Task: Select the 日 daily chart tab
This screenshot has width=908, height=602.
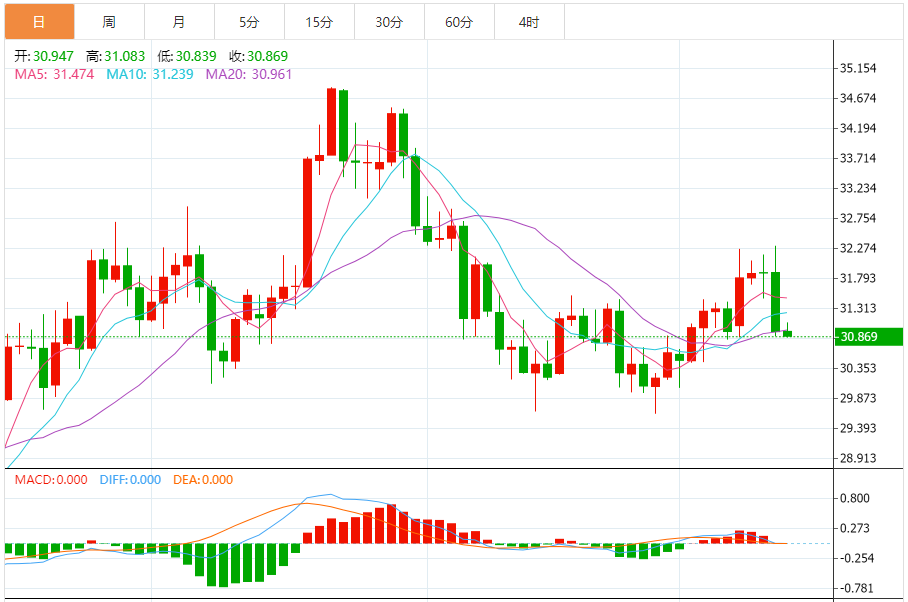Action: 39,22
